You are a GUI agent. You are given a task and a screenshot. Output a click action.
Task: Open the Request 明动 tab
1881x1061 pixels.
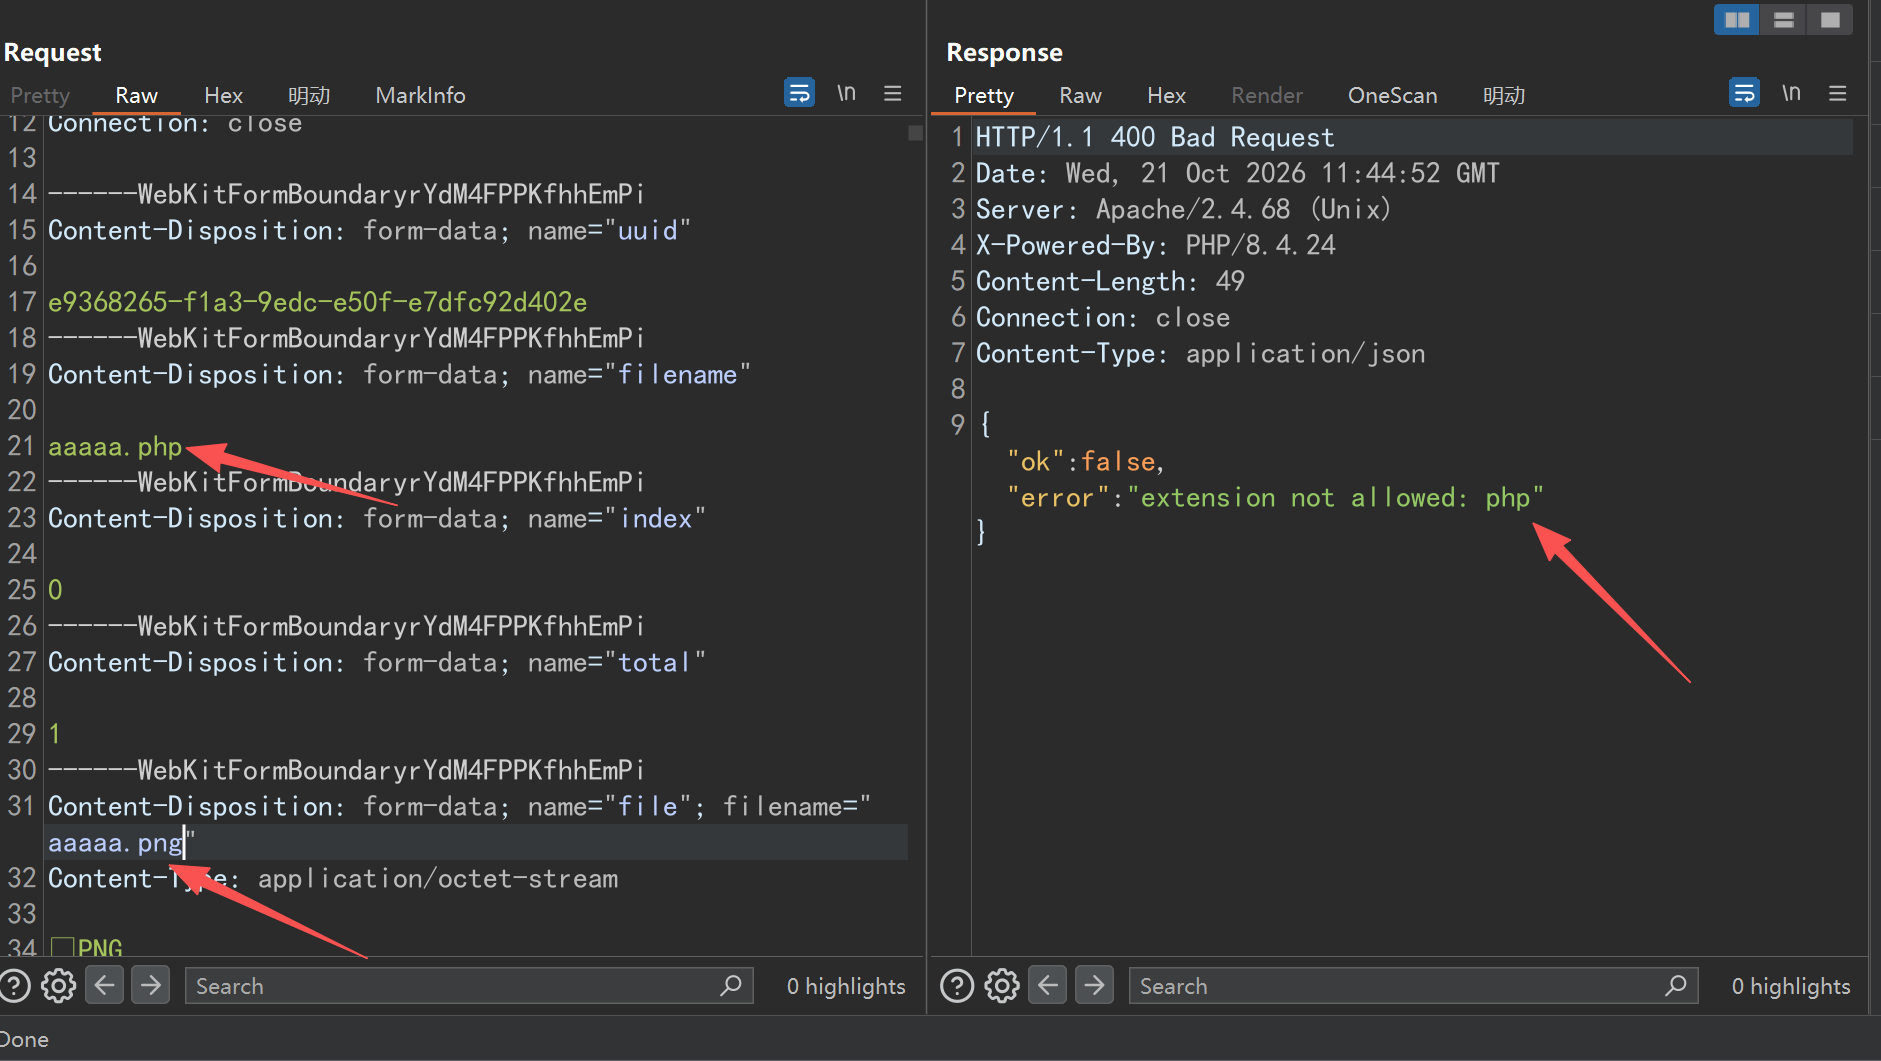309,95
